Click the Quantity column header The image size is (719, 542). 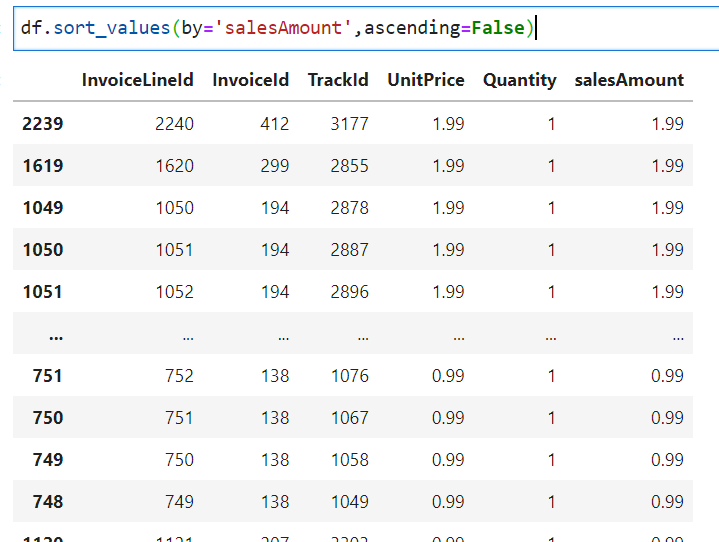[519, 80]
